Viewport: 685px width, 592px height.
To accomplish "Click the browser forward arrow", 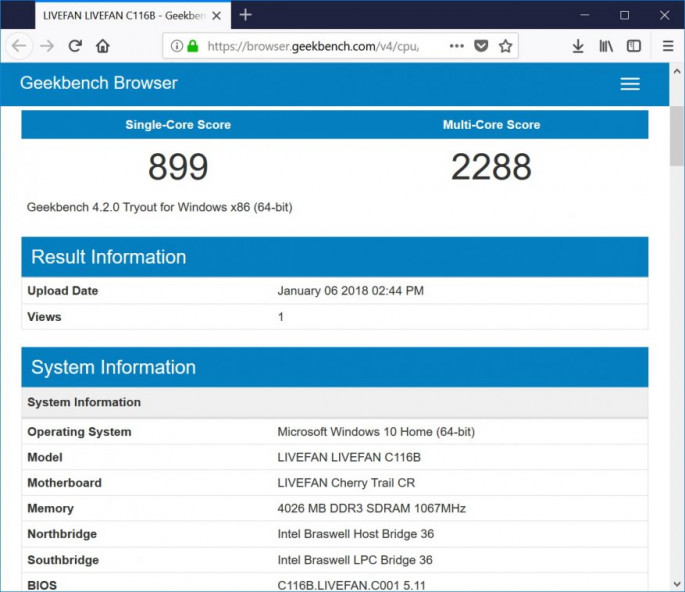I will click(x=47, y=46).
